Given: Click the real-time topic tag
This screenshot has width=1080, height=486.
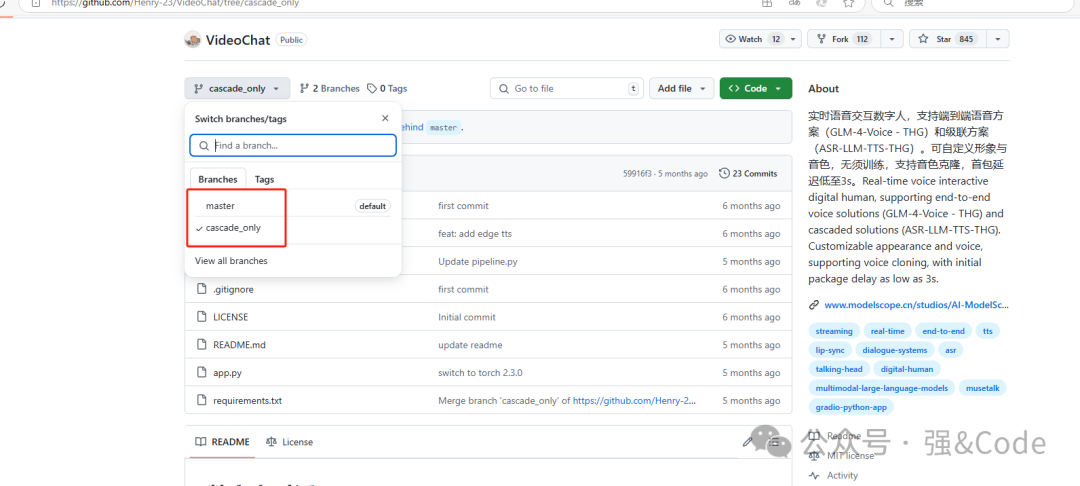Looking at the screenshot, I should (888, 331).
